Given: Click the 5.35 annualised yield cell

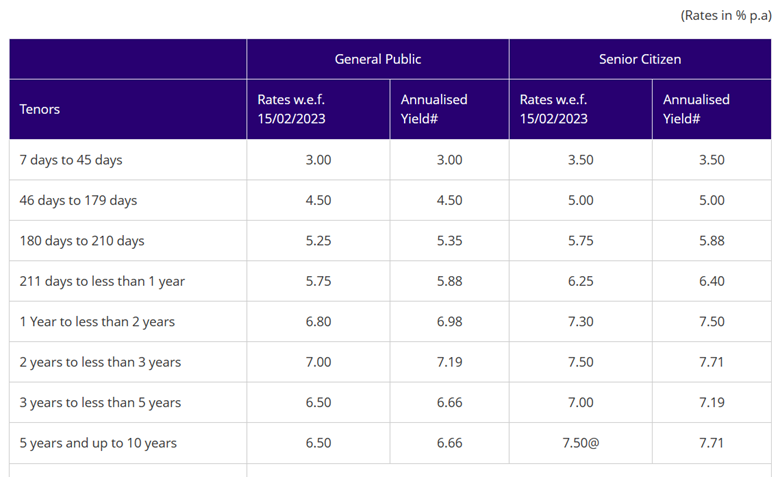Looking at the screenshot, I should pos(450,241).
